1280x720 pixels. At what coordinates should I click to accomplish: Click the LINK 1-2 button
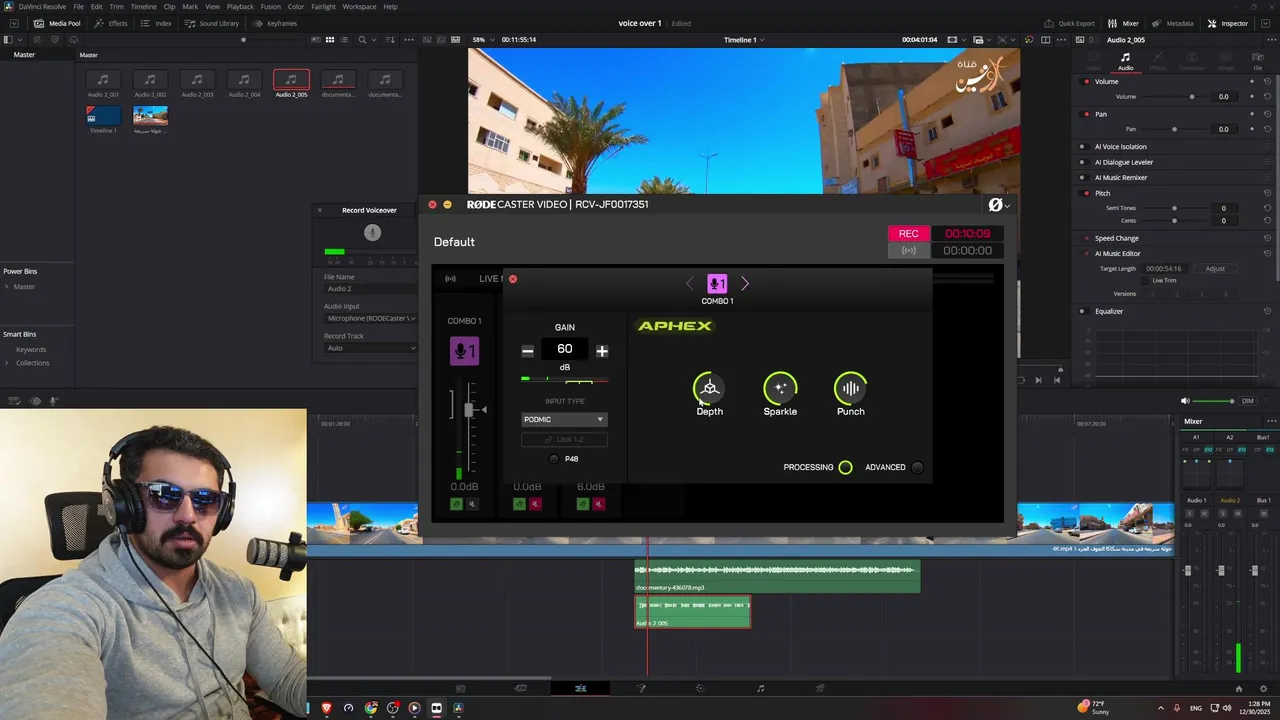coord(564,440)
